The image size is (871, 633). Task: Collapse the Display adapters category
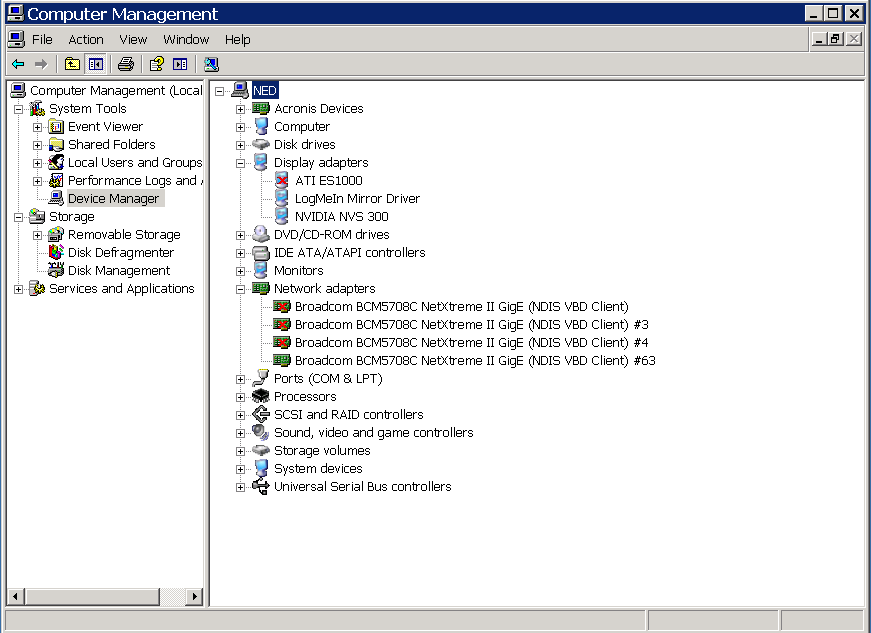241,163
